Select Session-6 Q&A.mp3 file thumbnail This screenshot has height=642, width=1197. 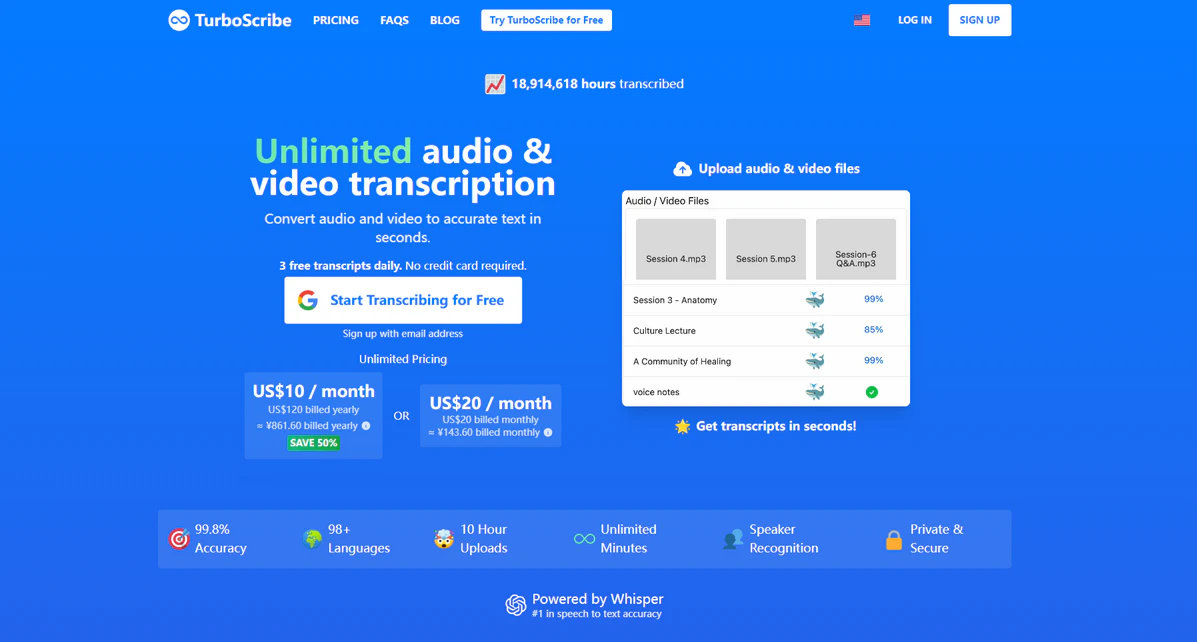(x=856, y=249)
